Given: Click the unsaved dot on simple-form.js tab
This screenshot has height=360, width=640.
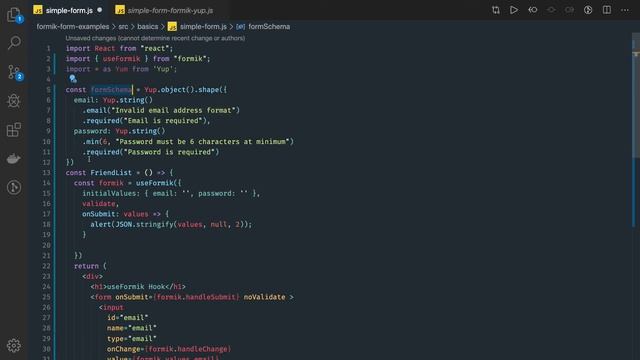Looking at the screenshot, I should point(100,10).
